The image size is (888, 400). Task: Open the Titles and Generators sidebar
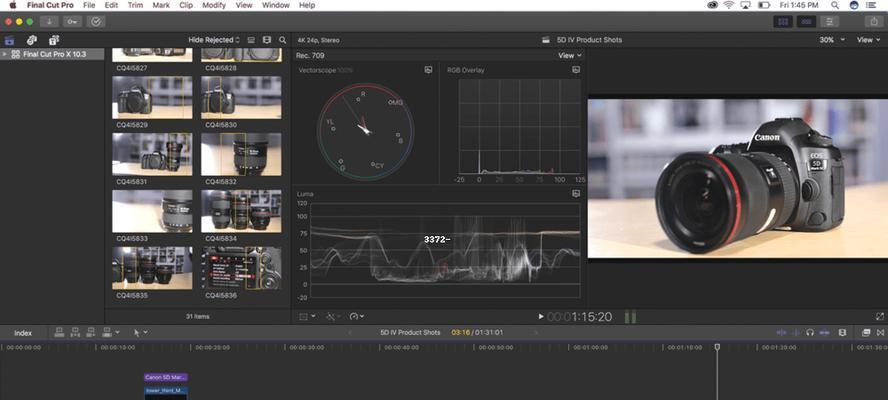[54, 40]
